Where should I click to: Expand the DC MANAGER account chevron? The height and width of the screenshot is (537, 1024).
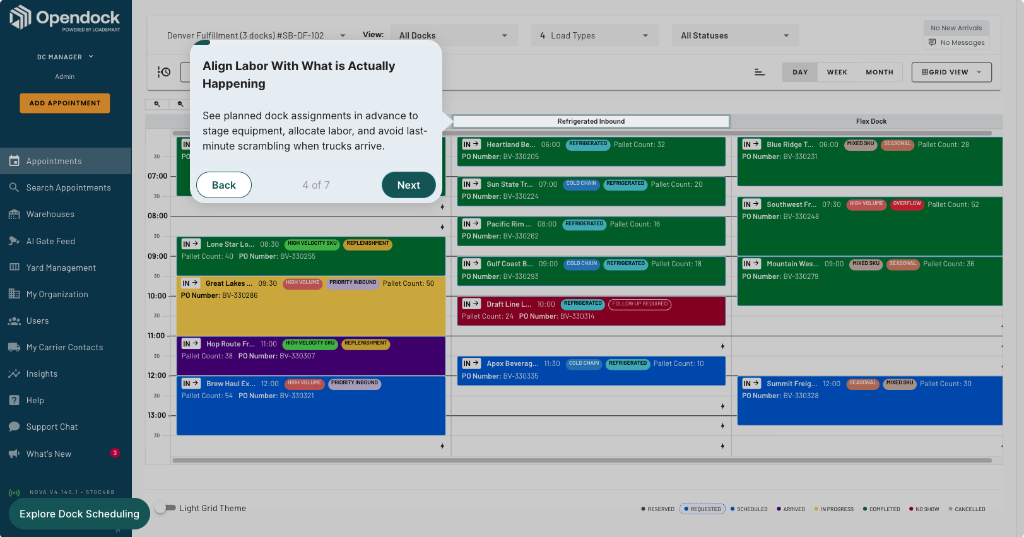(x=91, y=57)
